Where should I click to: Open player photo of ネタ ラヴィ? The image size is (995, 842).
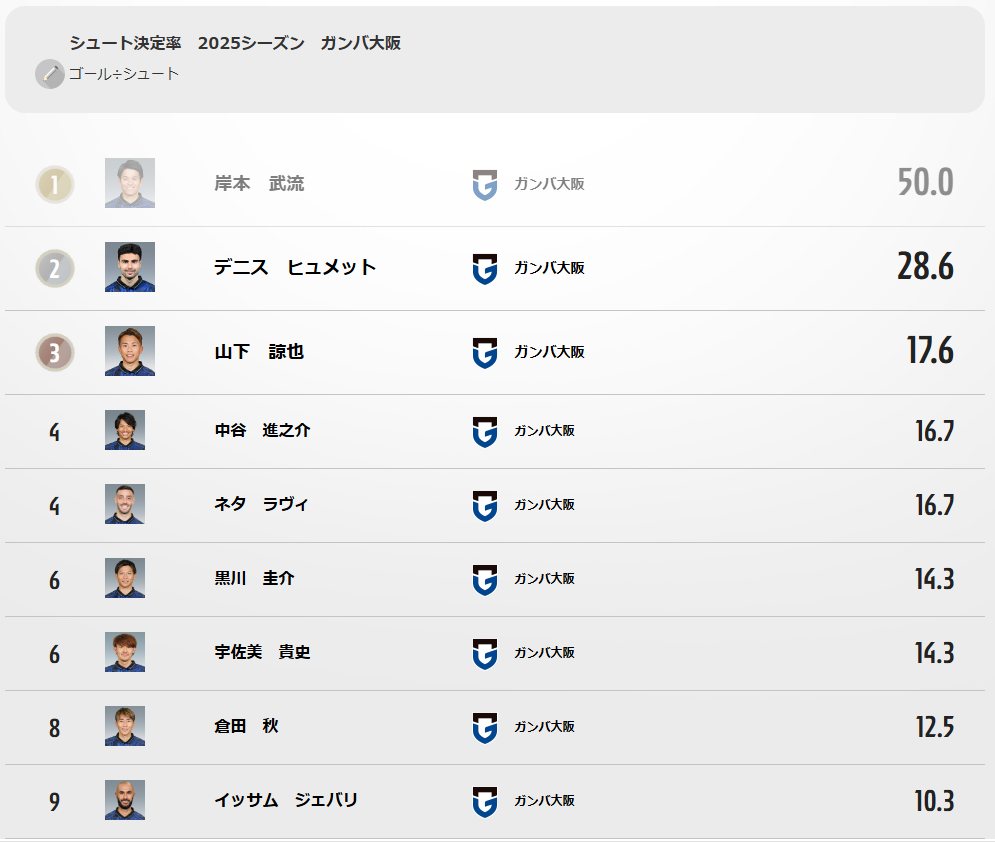(125, 504)
